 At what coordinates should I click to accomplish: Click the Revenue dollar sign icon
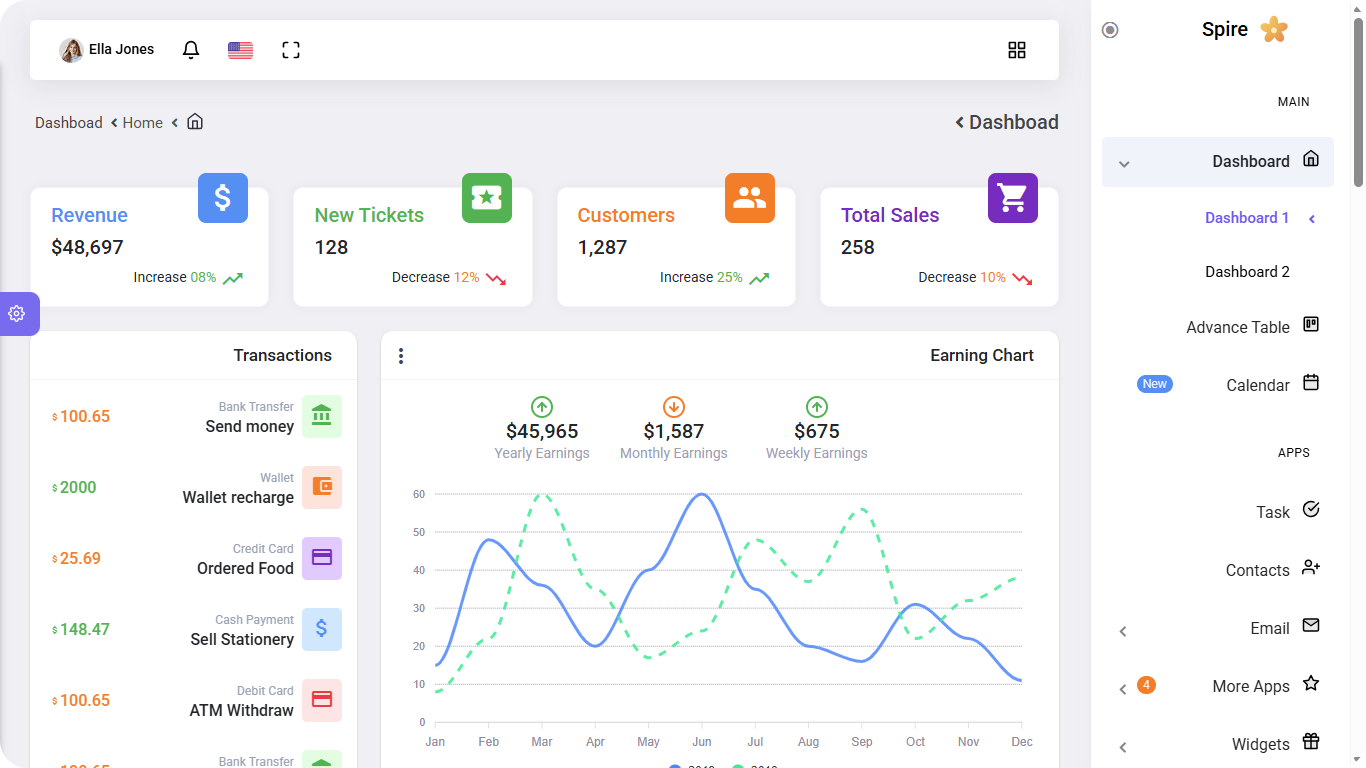tap(223, 198)
